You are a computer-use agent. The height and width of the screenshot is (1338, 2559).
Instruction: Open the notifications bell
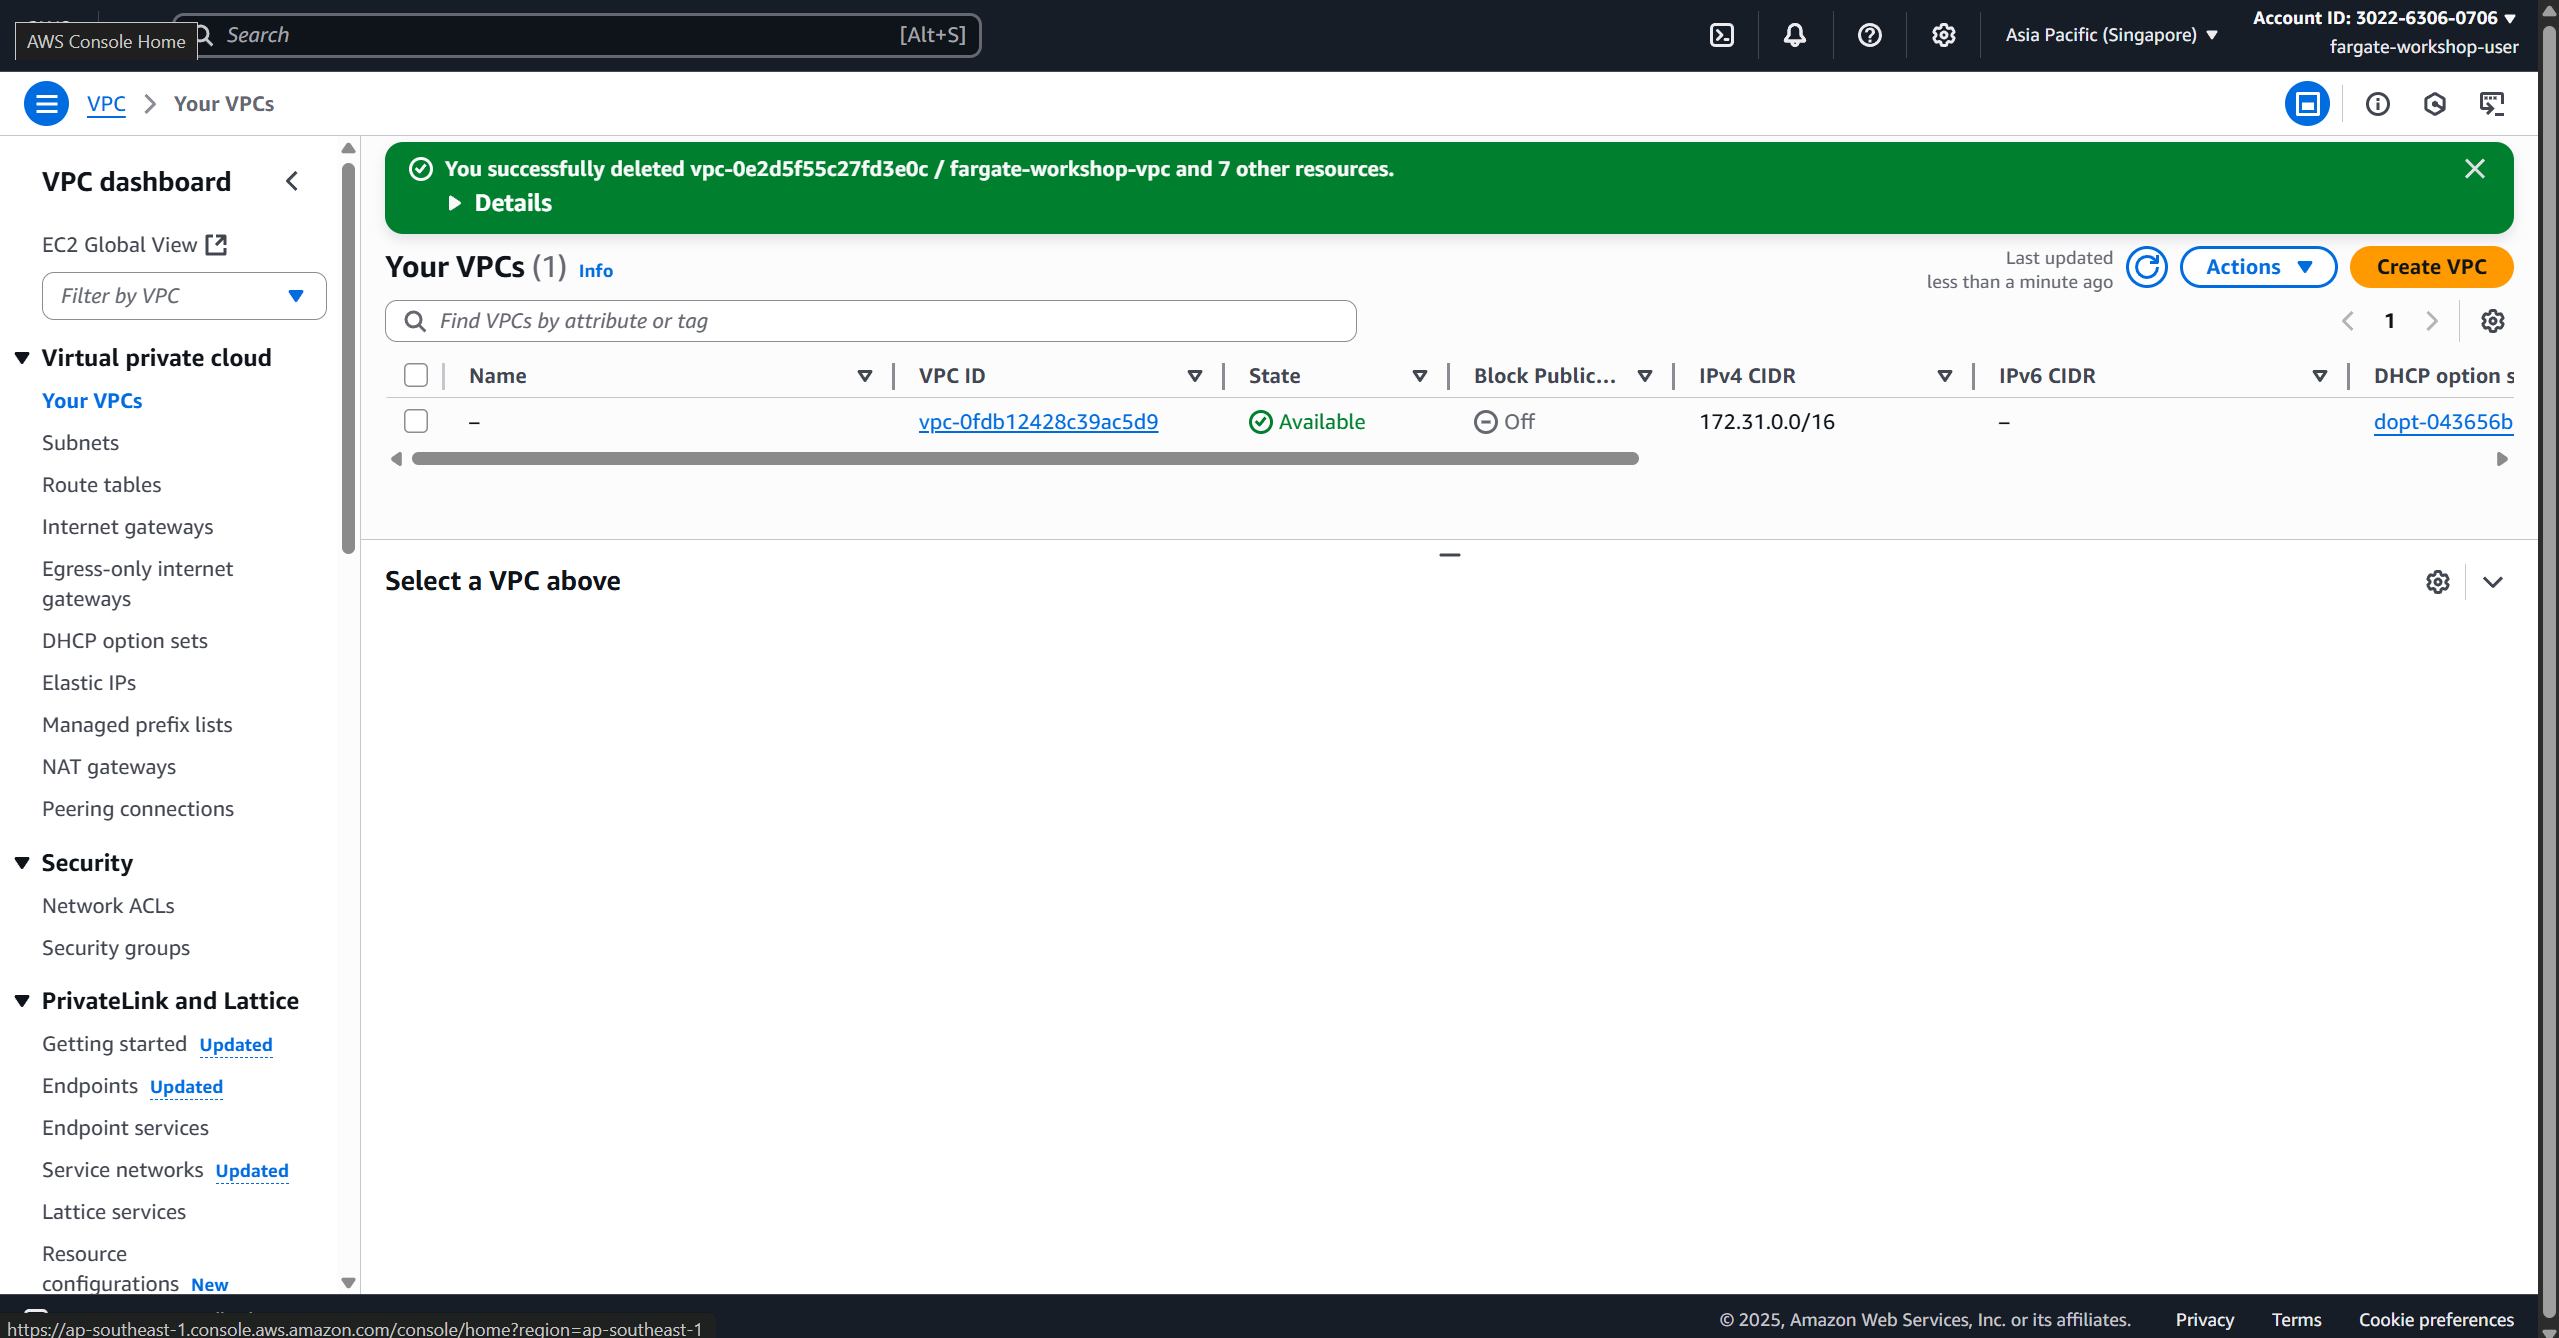(x=1795, y=35)
